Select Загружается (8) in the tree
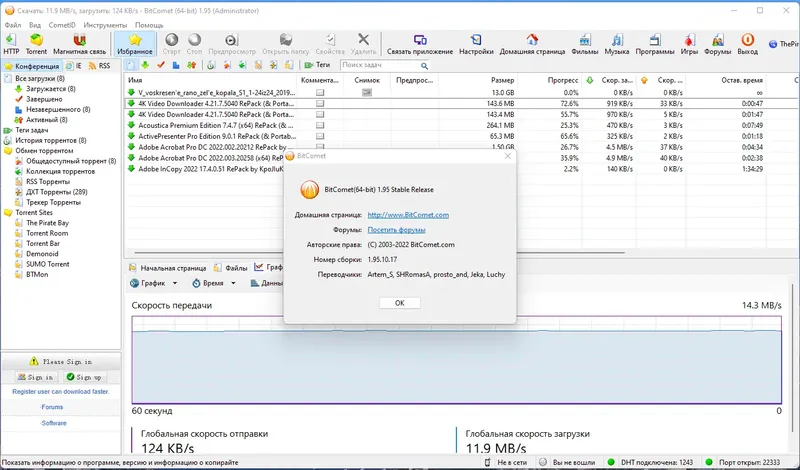The image size is (800, 470). [51, 89]
